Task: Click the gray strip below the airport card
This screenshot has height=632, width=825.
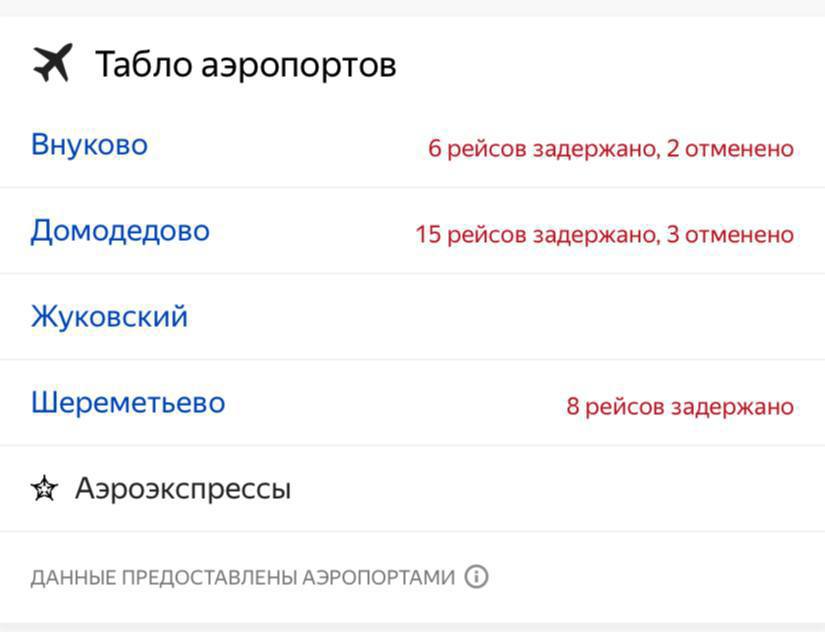Action: [x=412, y=627]
